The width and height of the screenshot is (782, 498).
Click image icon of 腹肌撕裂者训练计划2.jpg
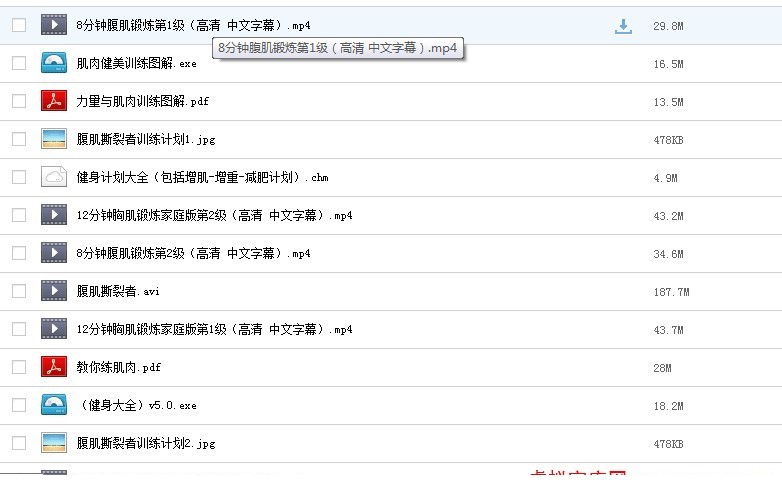pyautogui.click(x=54, y=443)
